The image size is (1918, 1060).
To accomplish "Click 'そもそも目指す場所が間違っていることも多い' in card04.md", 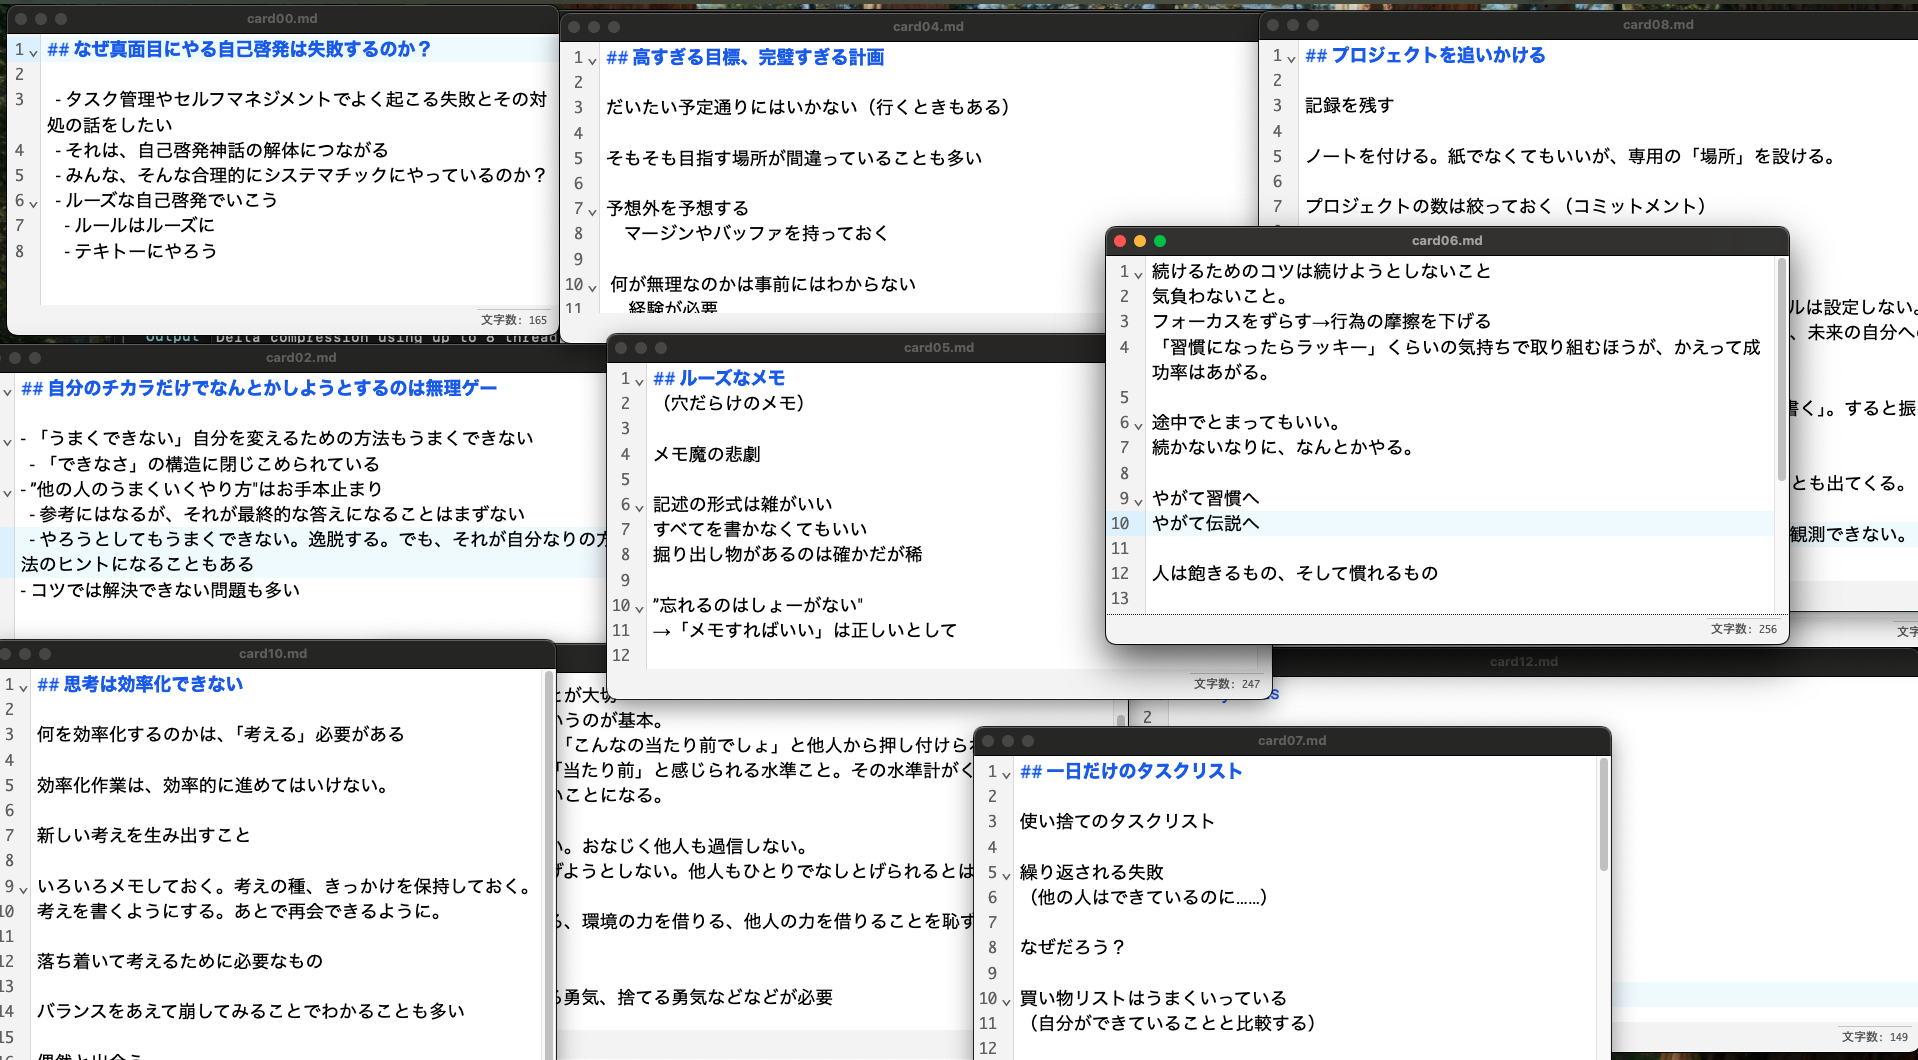I will coord(794,158).
